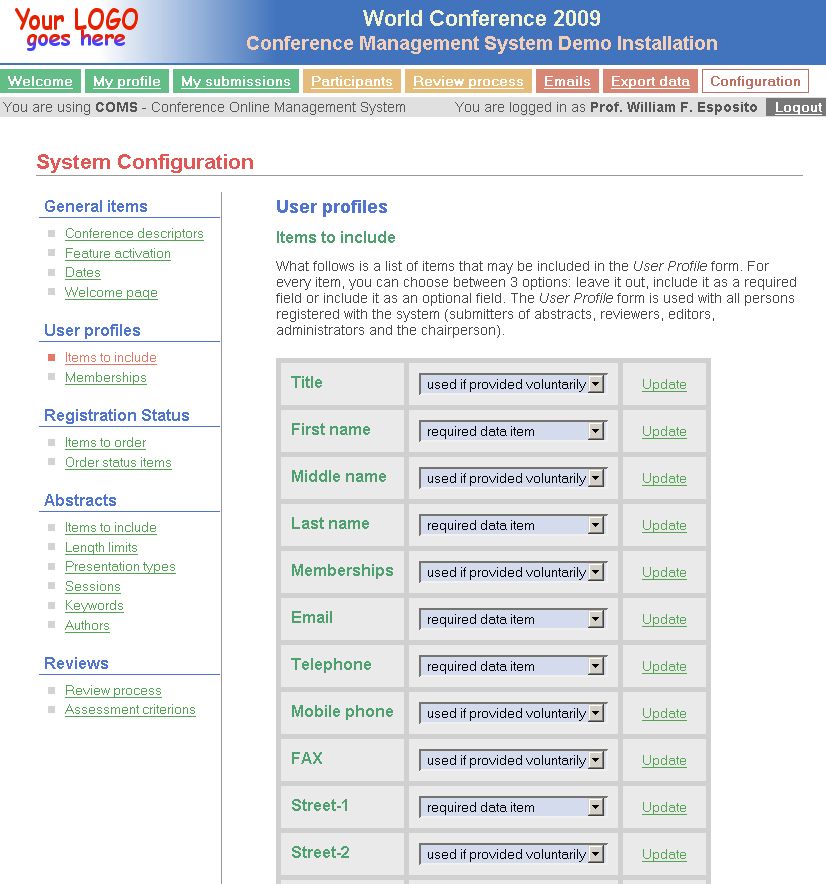The height and width of the screenshot is (884, 826).
Task: Open Reviews Review process sidebar link
Action: [113, 691]
